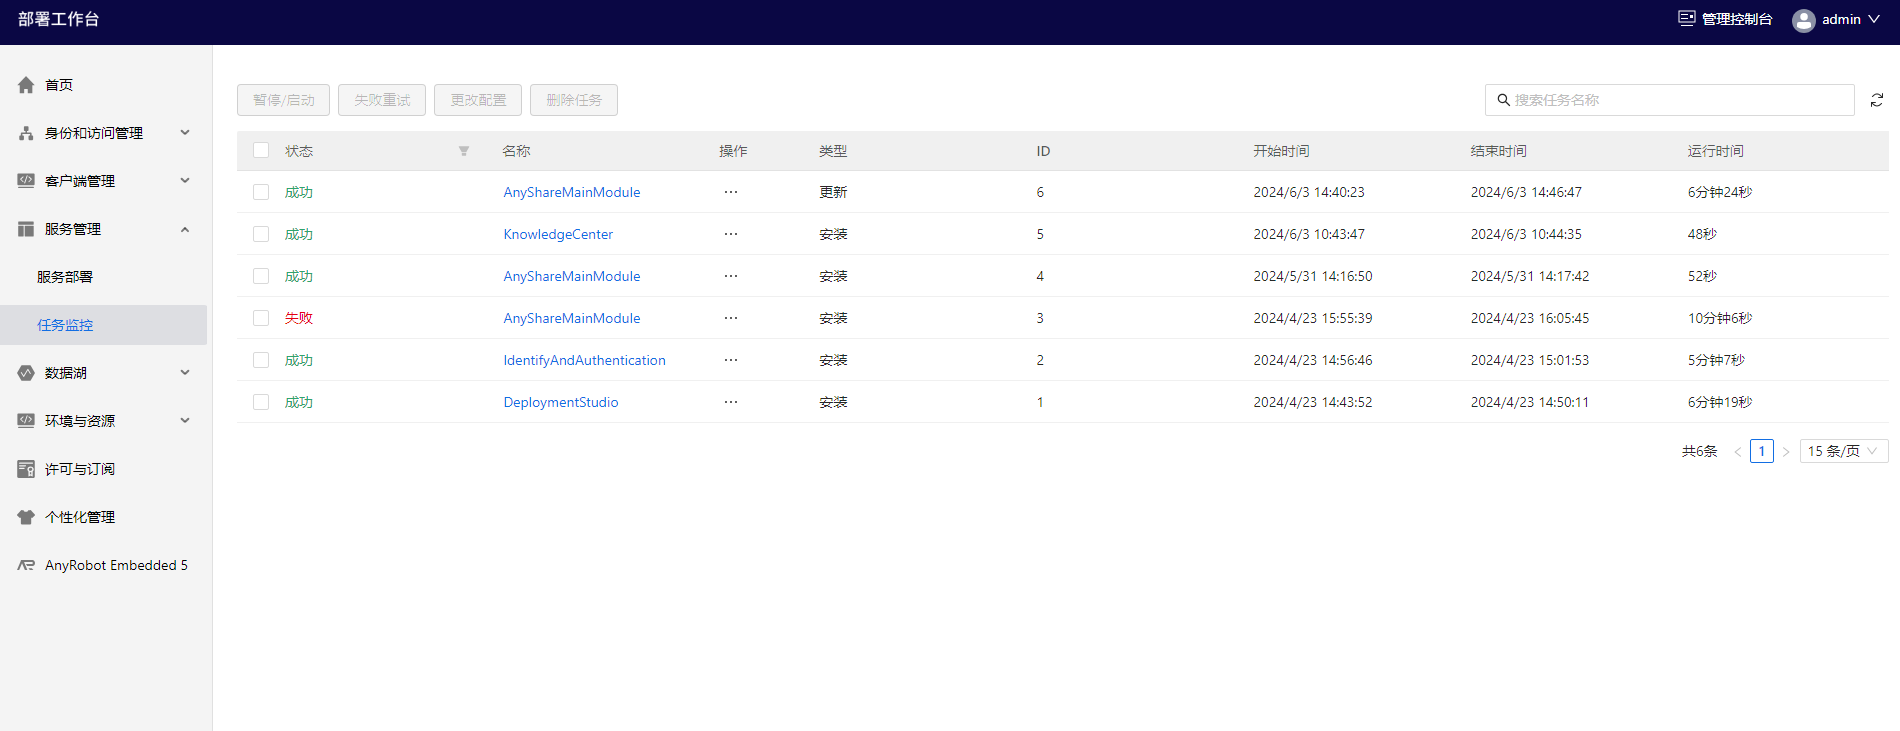Open the status column filter icon
This screenshot has width=1900, height=731.
(464, 151)
